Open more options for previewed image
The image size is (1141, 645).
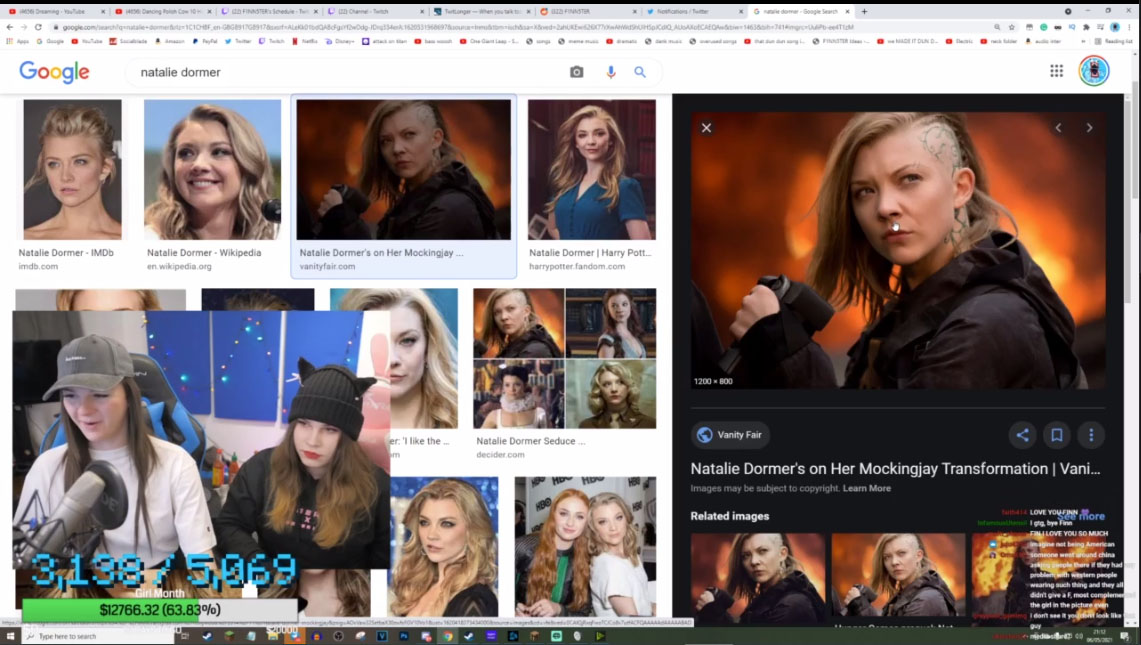pyautogui.click(x=1091, y=435)
